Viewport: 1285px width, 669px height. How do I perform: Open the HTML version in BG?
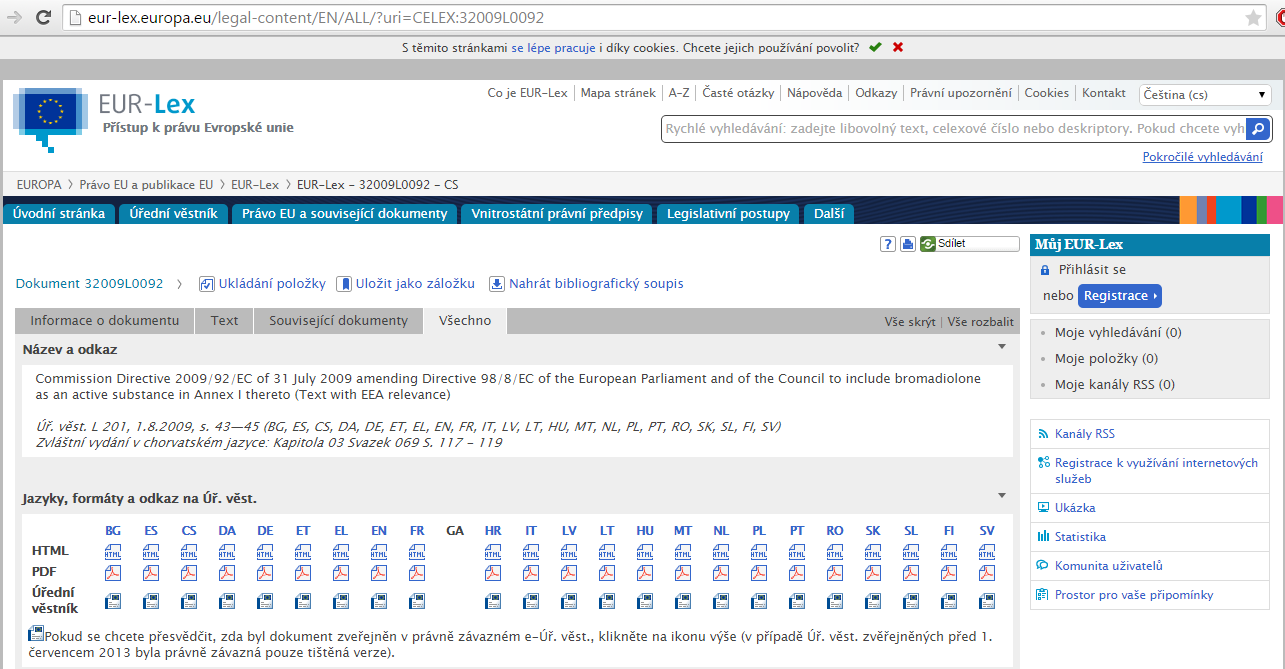(113, 551)
